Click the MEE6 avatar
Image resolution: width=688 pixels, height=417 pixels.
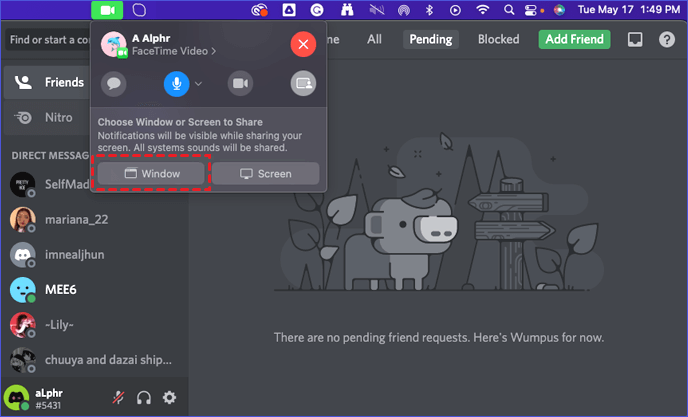click(22, 290)
